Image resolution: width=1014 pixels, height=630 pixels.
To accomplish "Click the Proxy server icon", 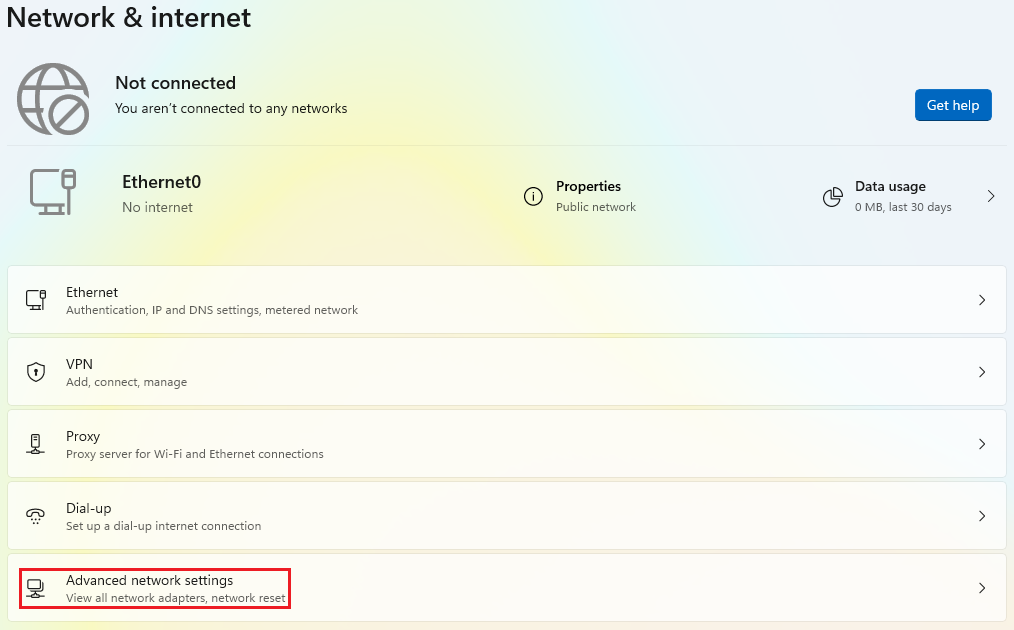I will click(x=36, y=443).
